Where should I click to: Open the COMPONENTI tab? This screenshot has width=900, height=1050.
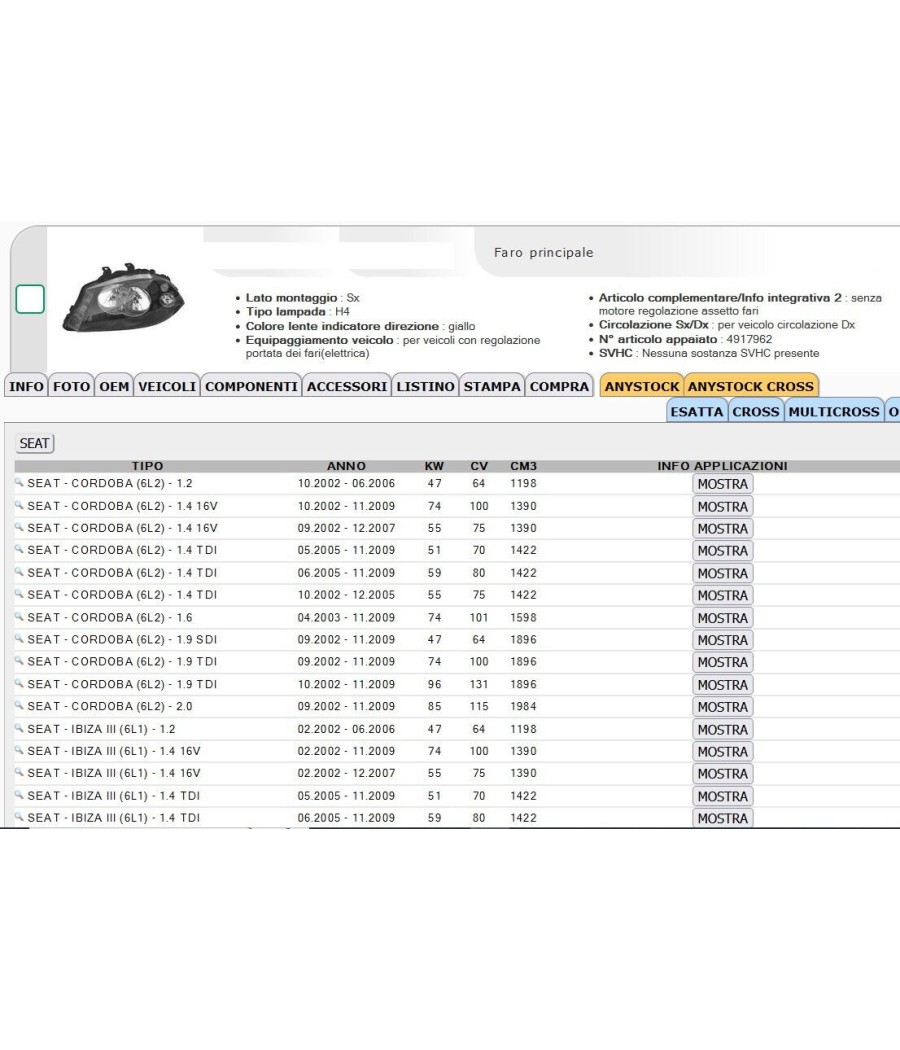[x=251, y=386]
